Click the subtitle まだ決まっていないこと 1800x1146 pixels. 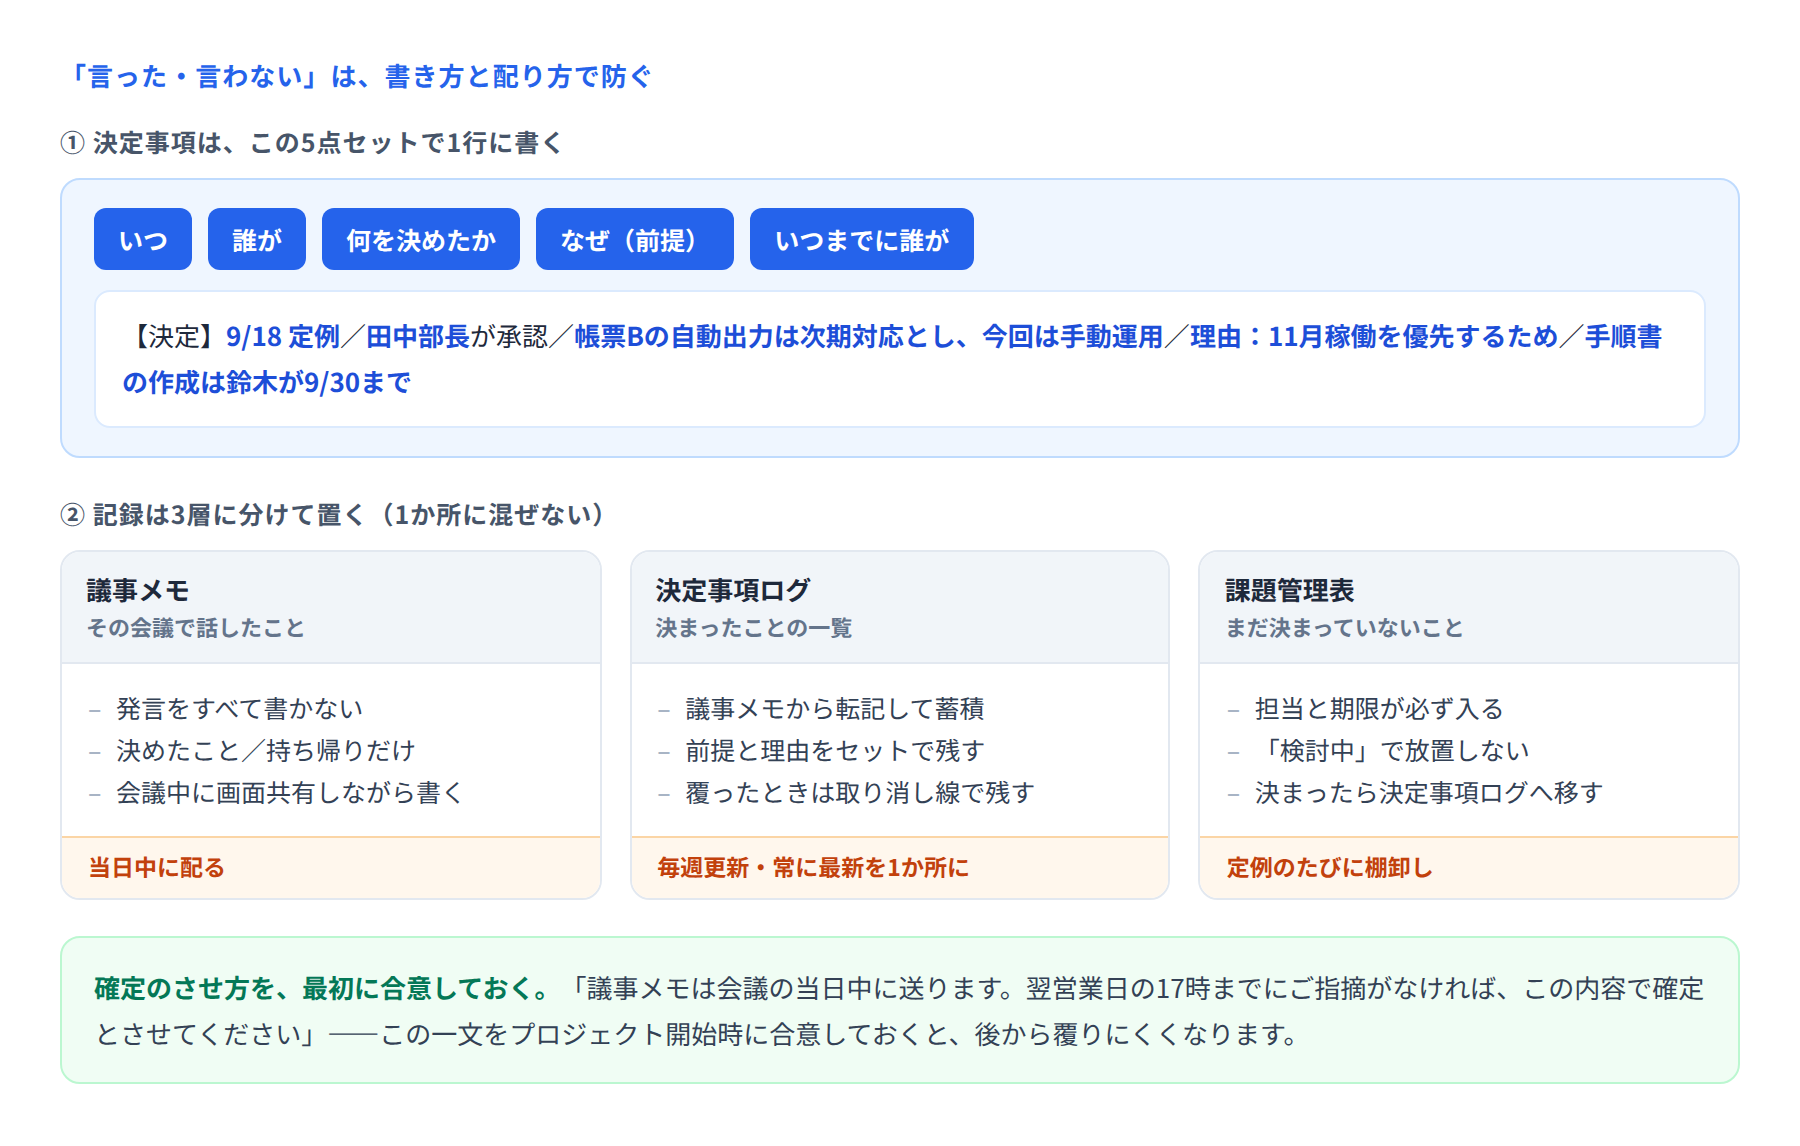[x=1345, y=628]
